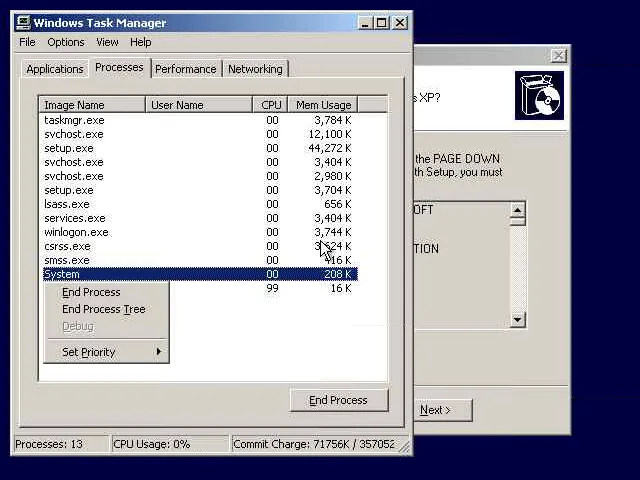Choose End Process Tree in context menu
The image size is (640, 480).
coord(106,309)
